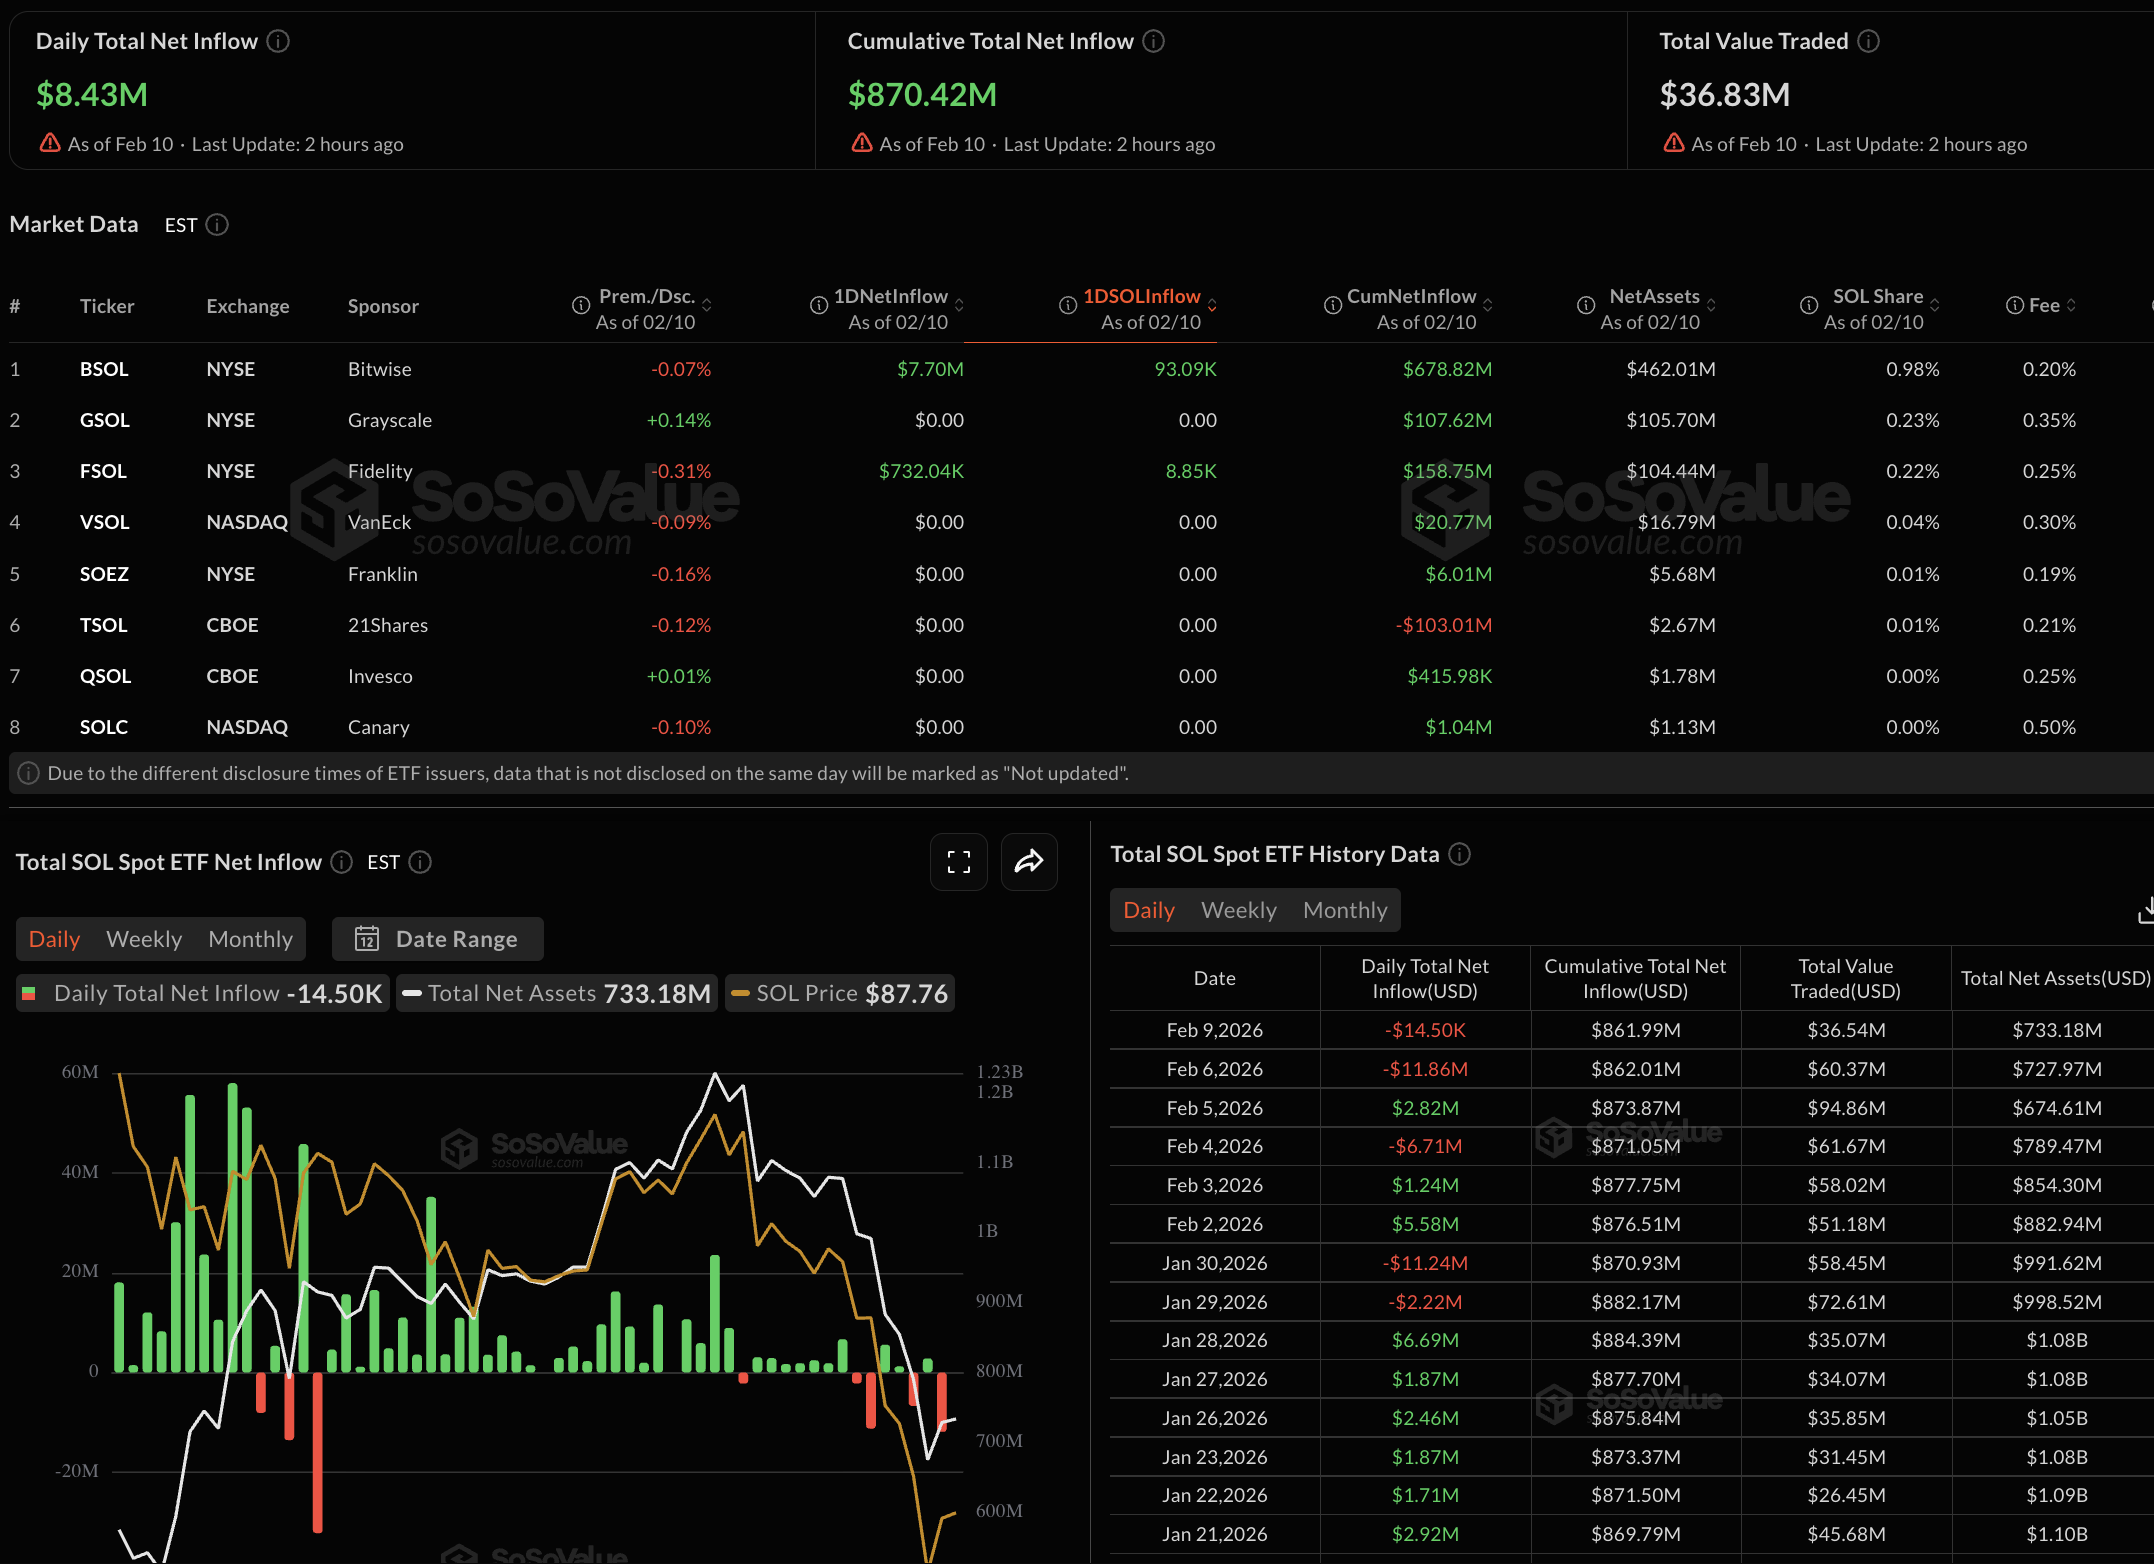Open the BSOL ticker row

(x=104, y=369)
